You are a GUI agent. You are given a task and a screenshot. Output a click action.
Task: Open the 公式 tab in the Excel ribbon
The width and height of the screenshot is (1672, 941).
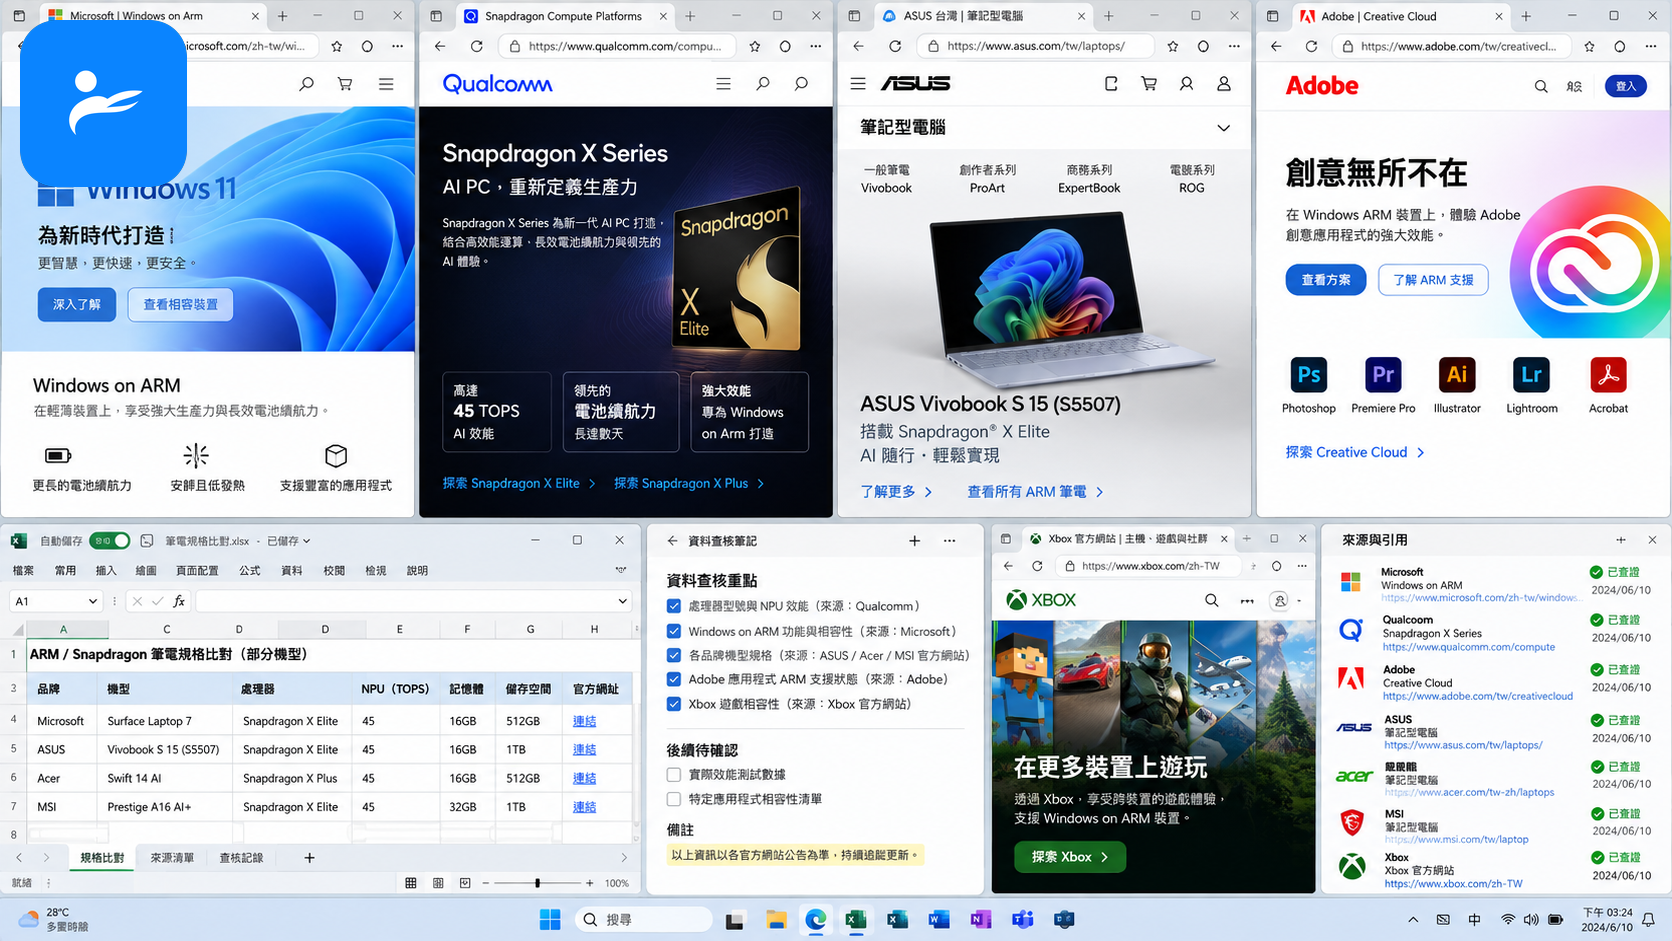tap(250, 570)
